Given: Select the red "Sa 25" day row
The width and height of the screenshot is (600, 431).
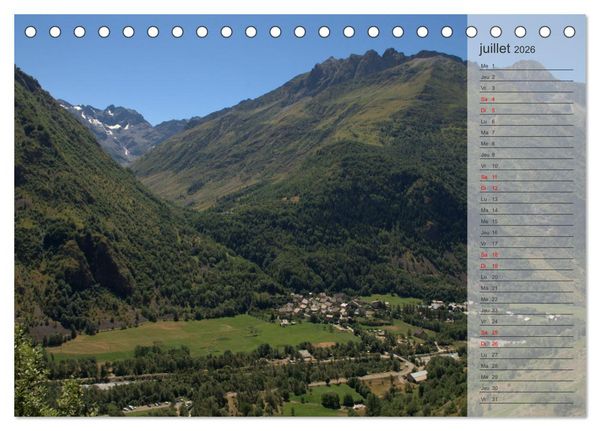Looking at the screenshot, I should 527,332.
